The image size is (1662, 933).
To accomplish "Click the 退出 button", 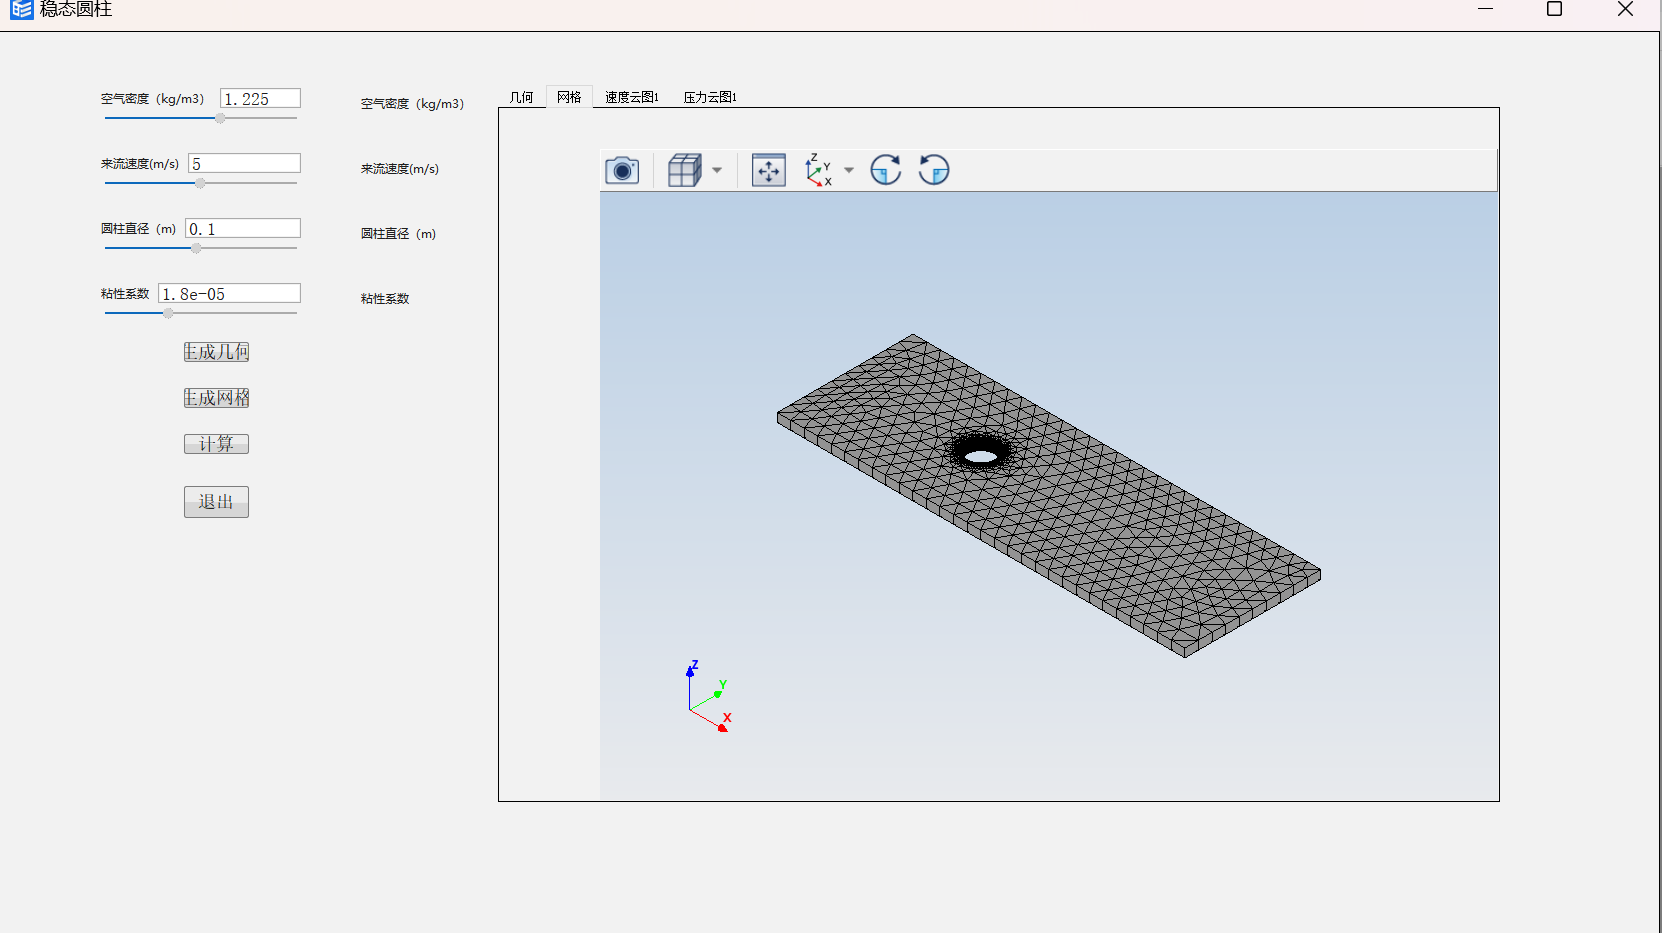I will point(216,502).
